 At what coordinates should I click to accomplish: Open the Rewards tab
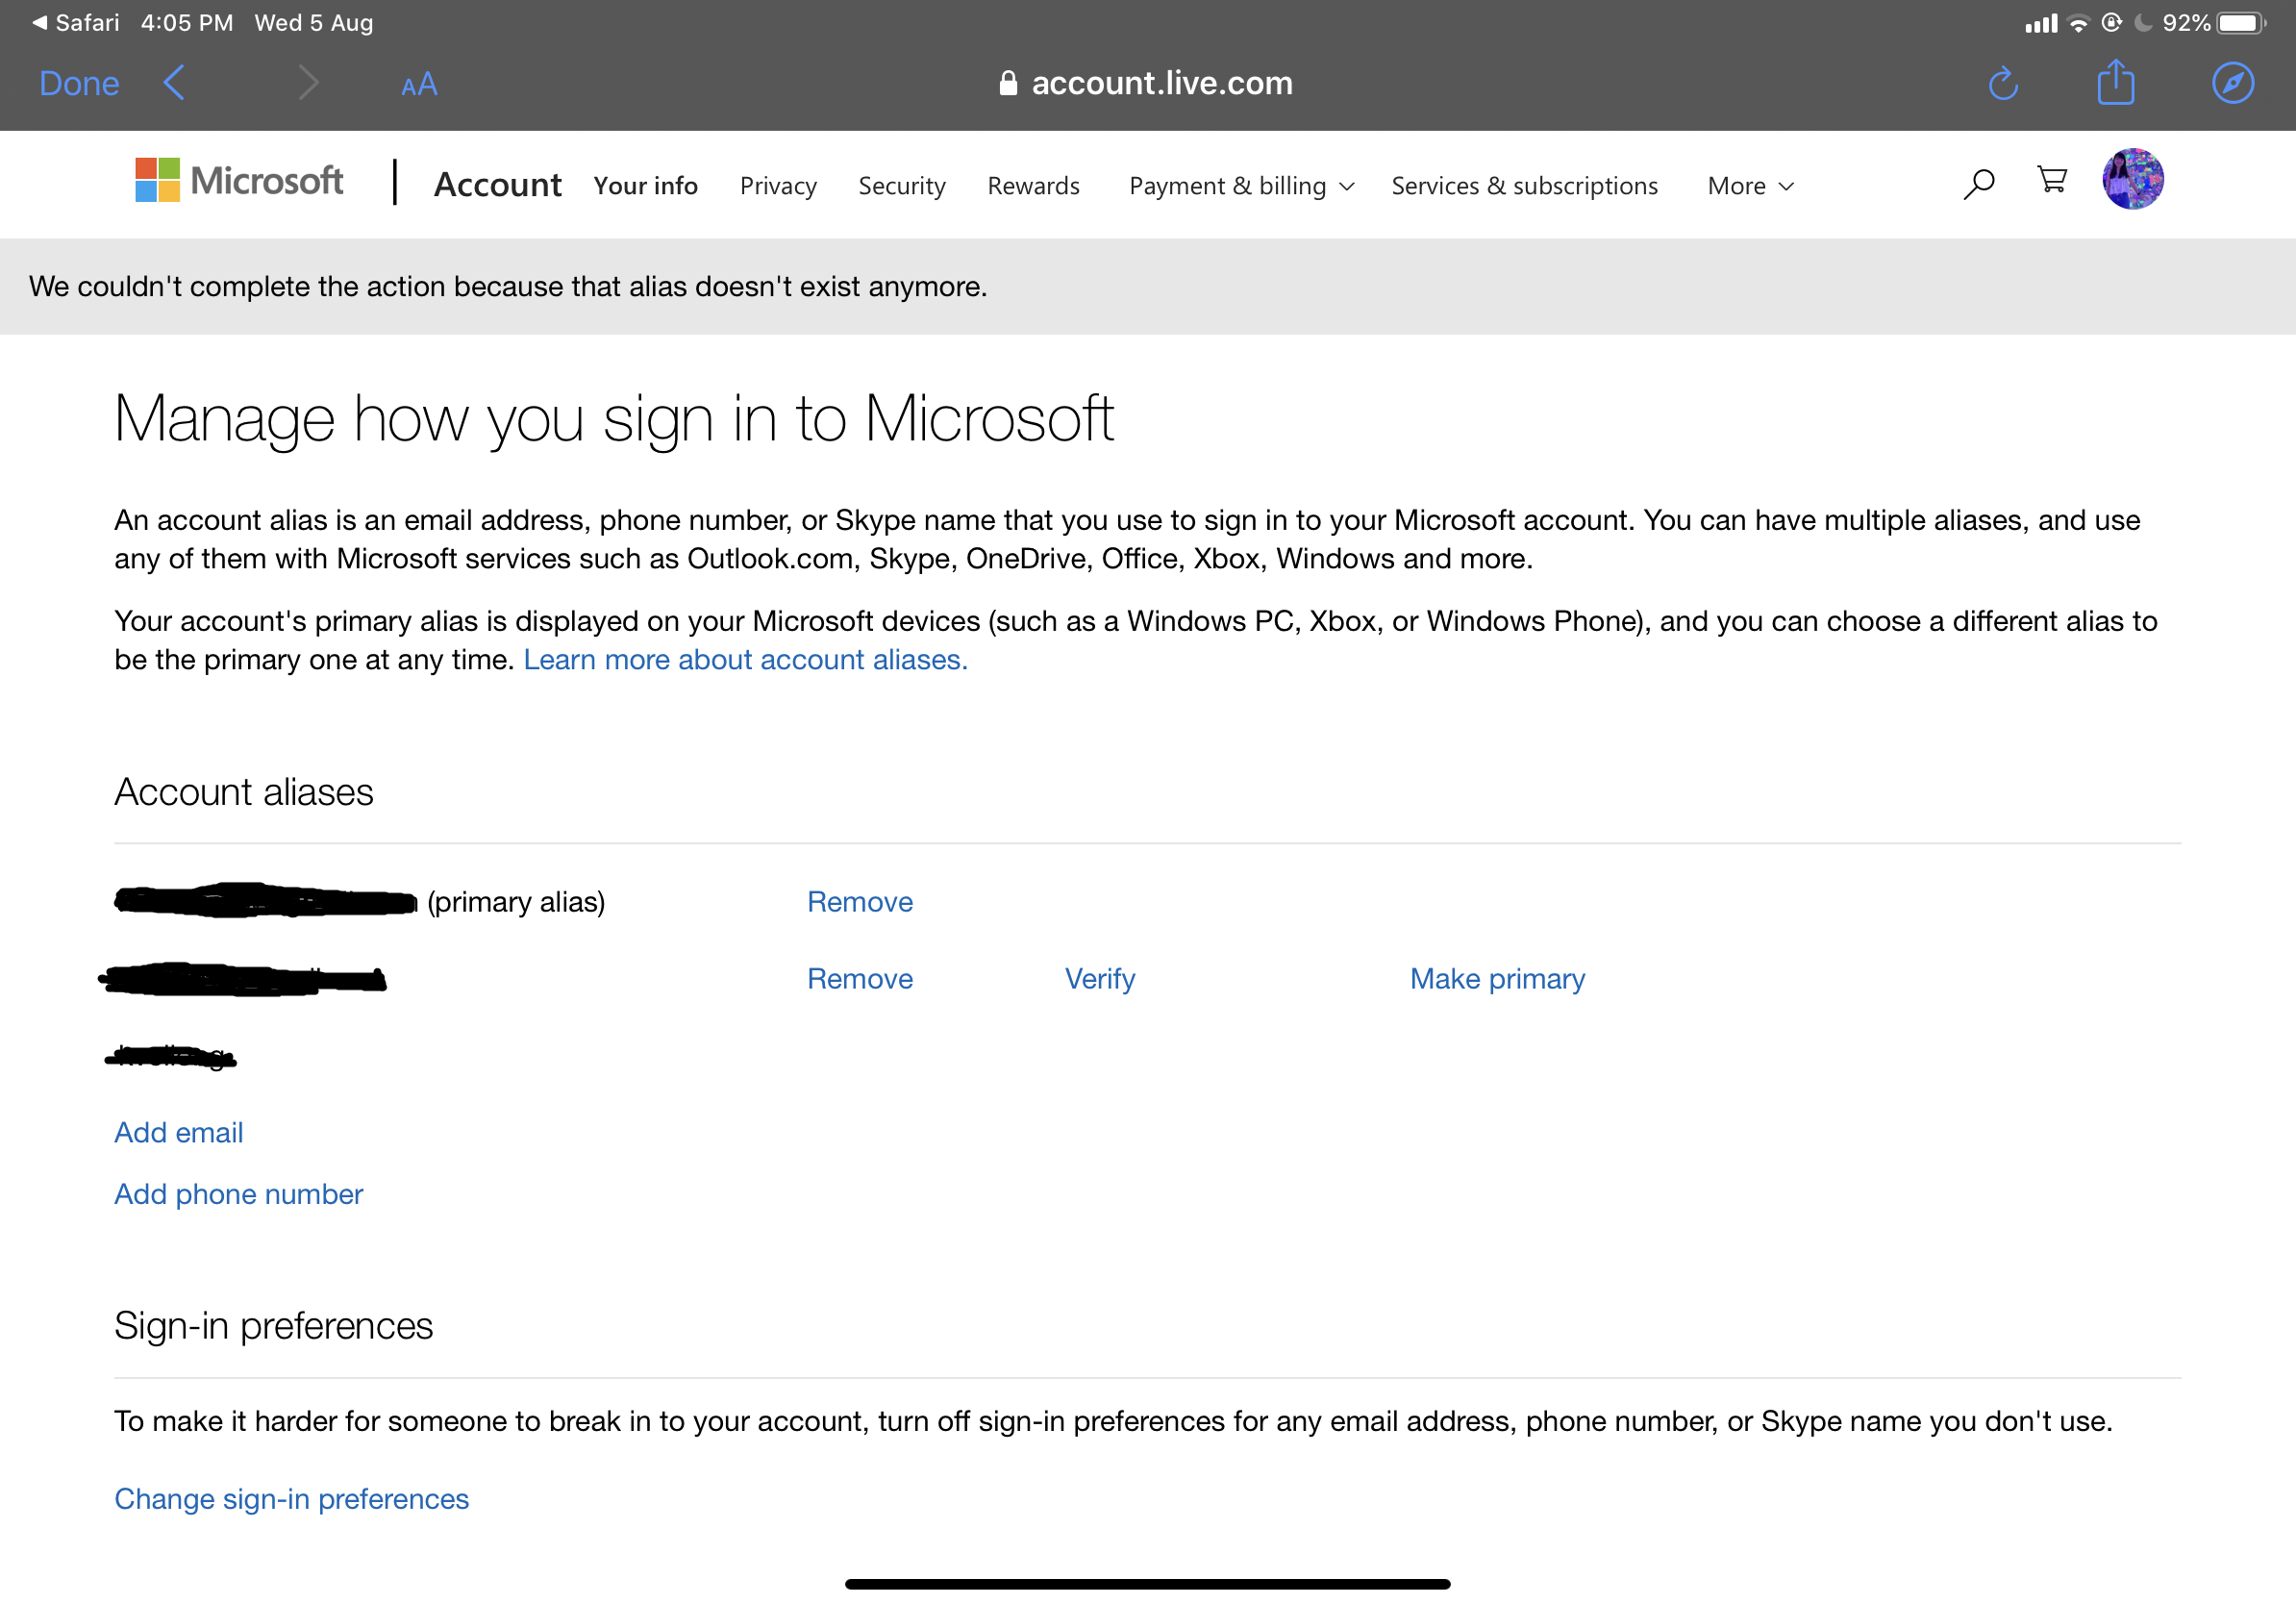click(x=1033, y=186)
